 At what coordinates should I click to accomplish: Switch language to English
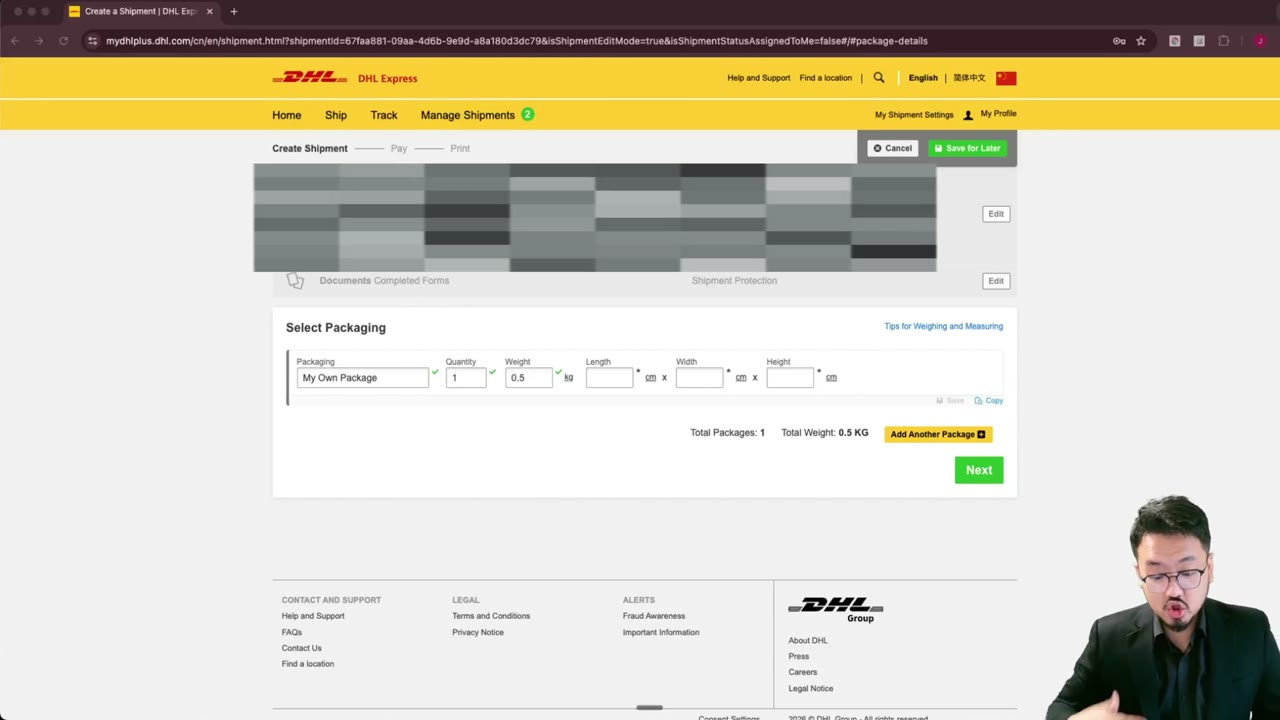tap(923, 78)
